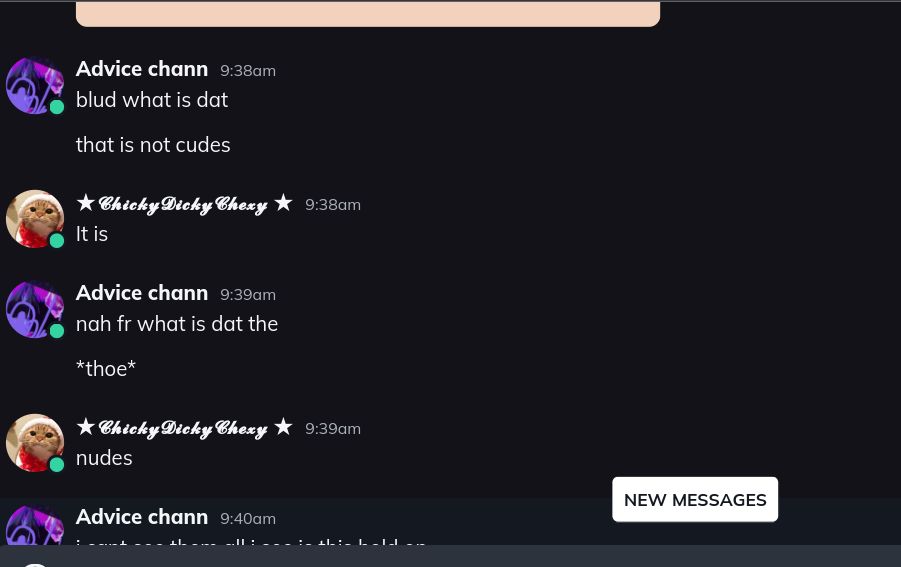Image resolution: width=901 pixels, height=567 pixels.
Task: Open Advice chann username at 9:40am
Action: 141,517
